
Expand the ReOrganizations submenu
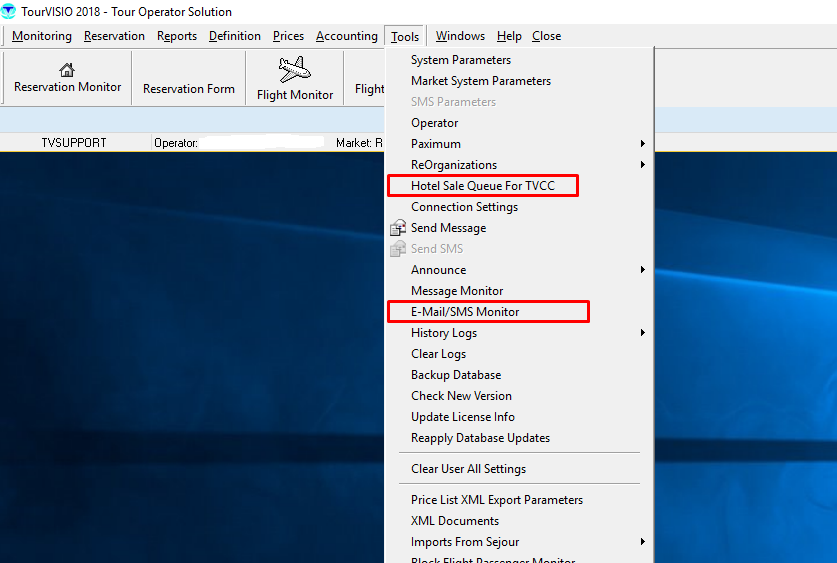pyautogui.click(x=642, y=165)
